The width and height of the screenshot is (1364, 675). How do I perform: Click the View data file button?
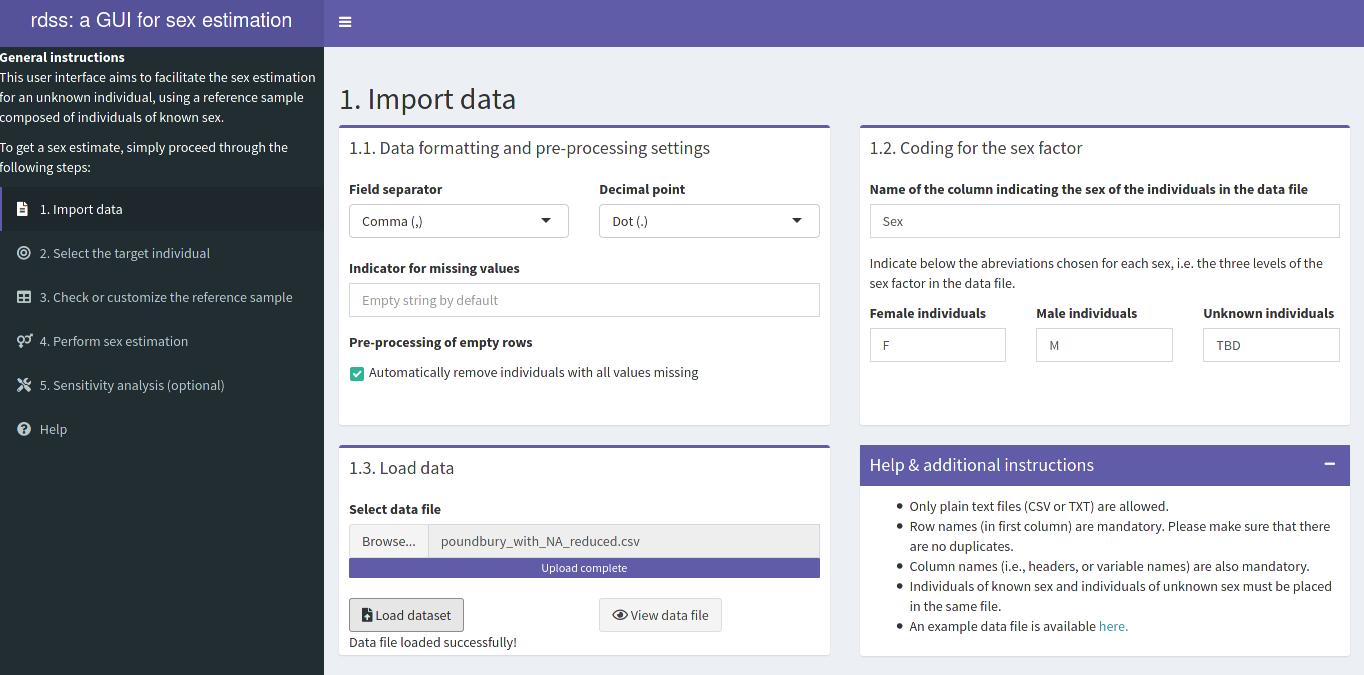(660, 615)
